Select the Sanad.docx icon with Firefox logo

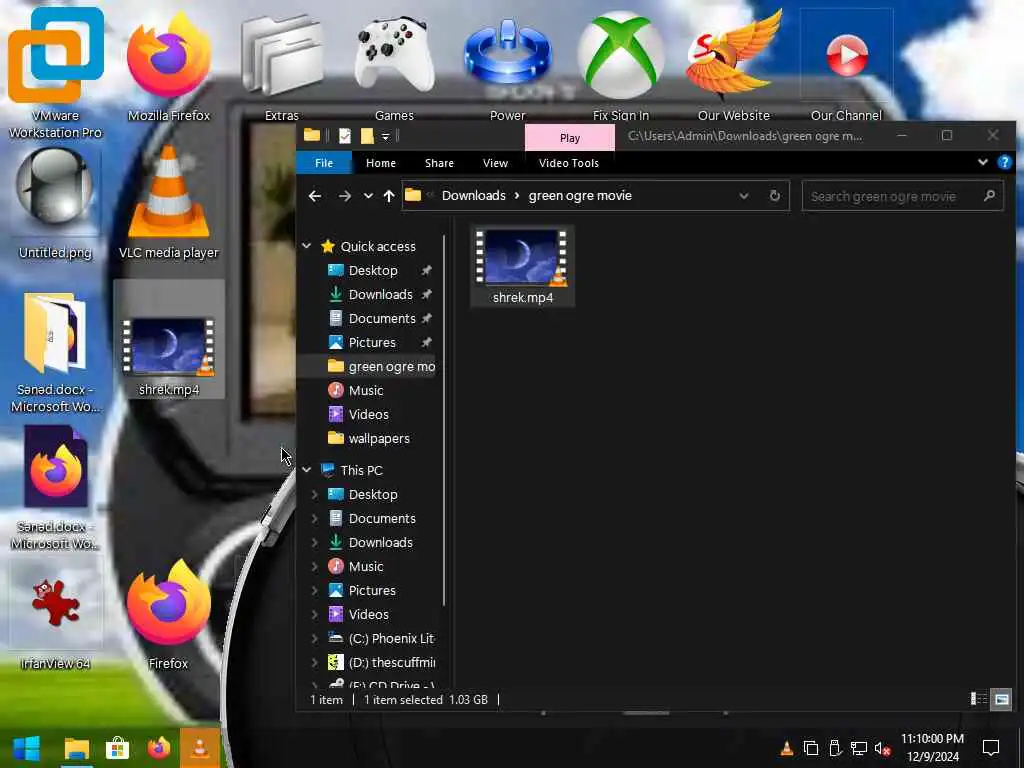click(x=56, y=488)
